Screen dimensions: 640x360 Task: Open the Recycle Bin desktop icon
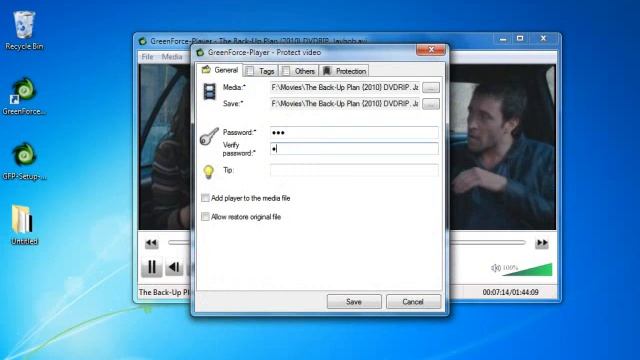[24, 31]
